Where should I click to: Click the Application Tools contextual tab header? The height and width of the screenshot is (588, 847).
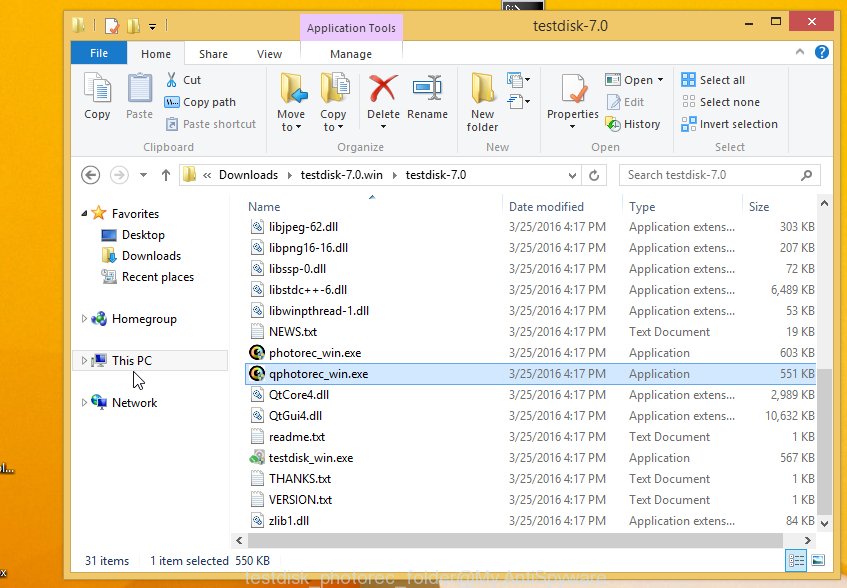tap(351, 28)
